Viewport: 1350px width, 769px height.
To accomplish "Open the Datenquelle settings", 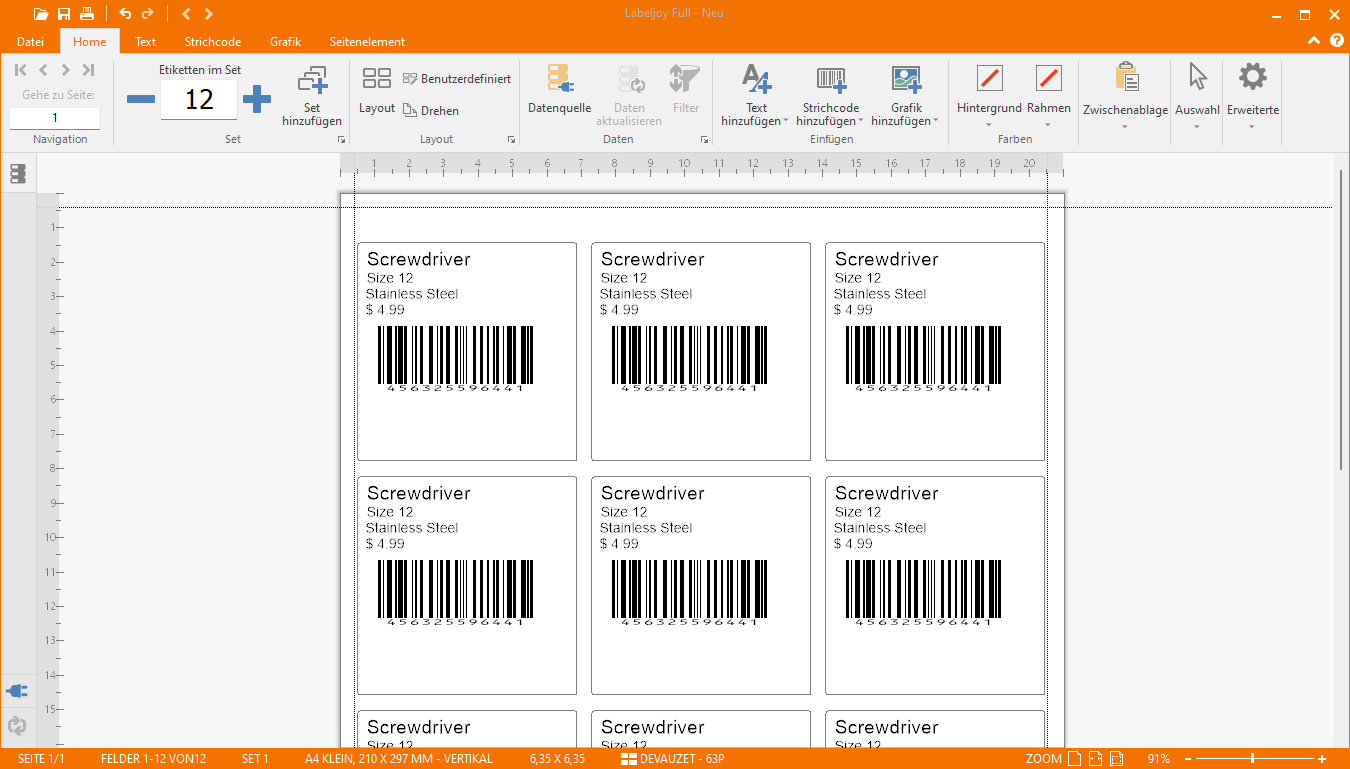I will click(559, 89).
